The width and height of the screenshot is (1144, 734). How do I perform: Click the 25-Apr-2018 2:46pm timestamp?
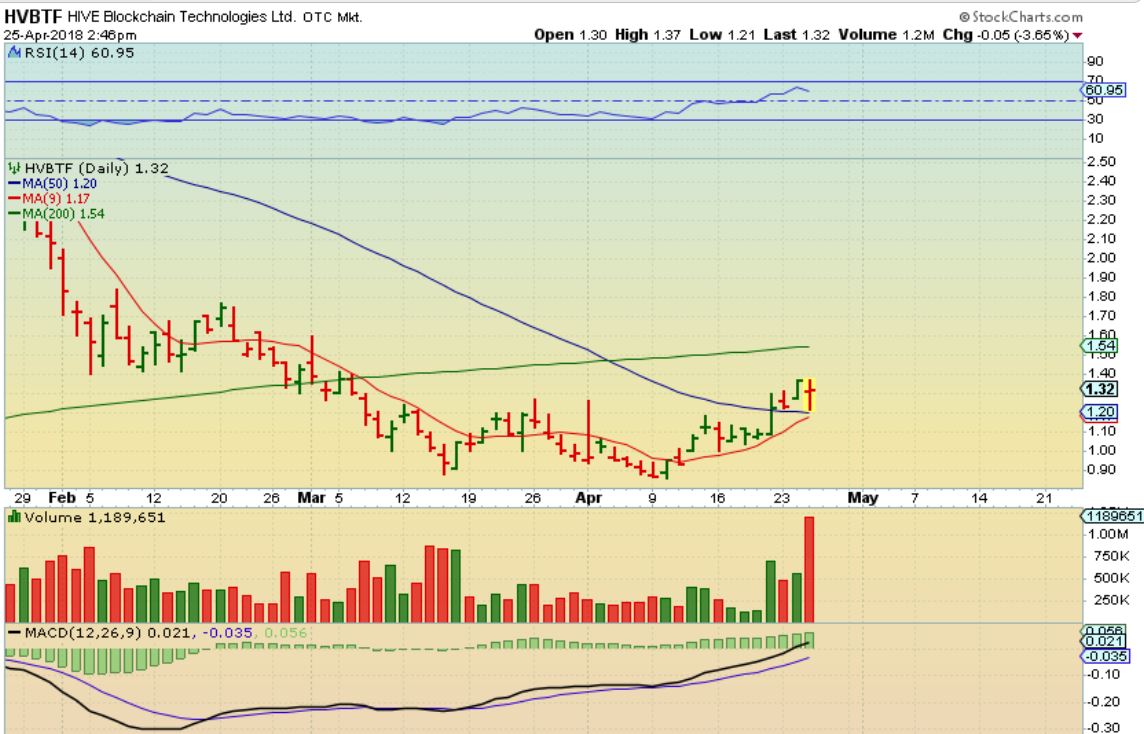click(x=70, y=34)
